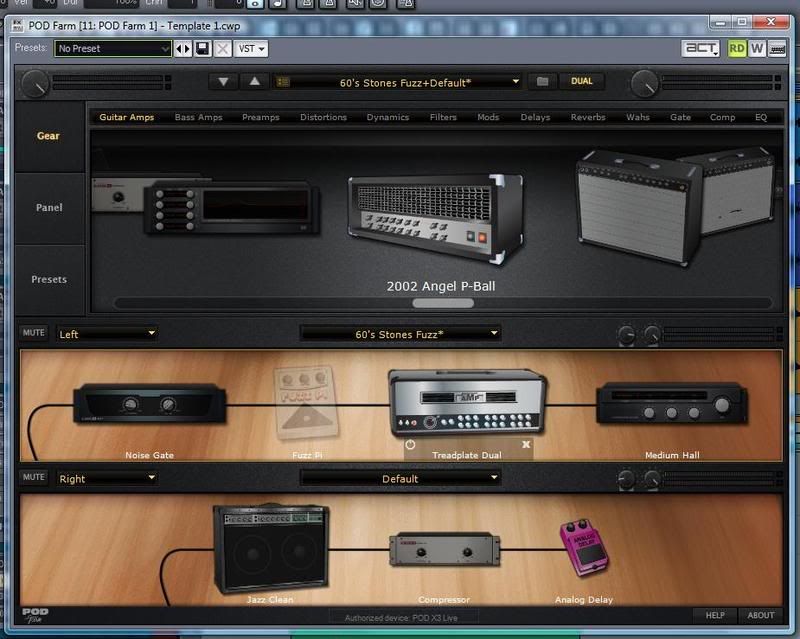Toggle Treadplate Dual power bypass icon

(x=410, y=445)
